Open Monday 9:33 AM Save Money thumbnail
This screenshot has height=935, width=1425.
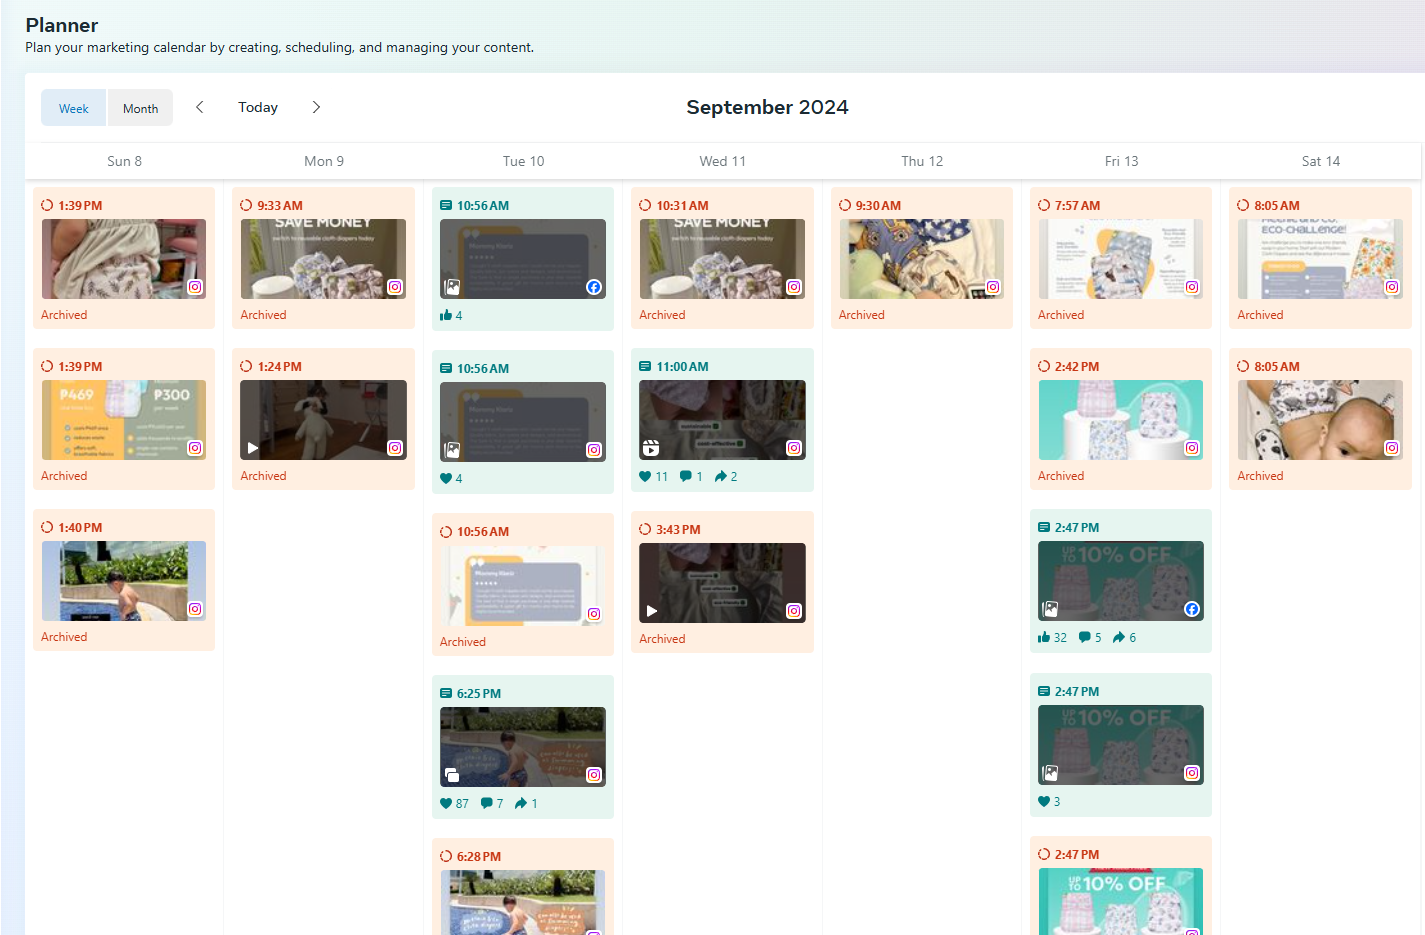(x=323, y=259)
